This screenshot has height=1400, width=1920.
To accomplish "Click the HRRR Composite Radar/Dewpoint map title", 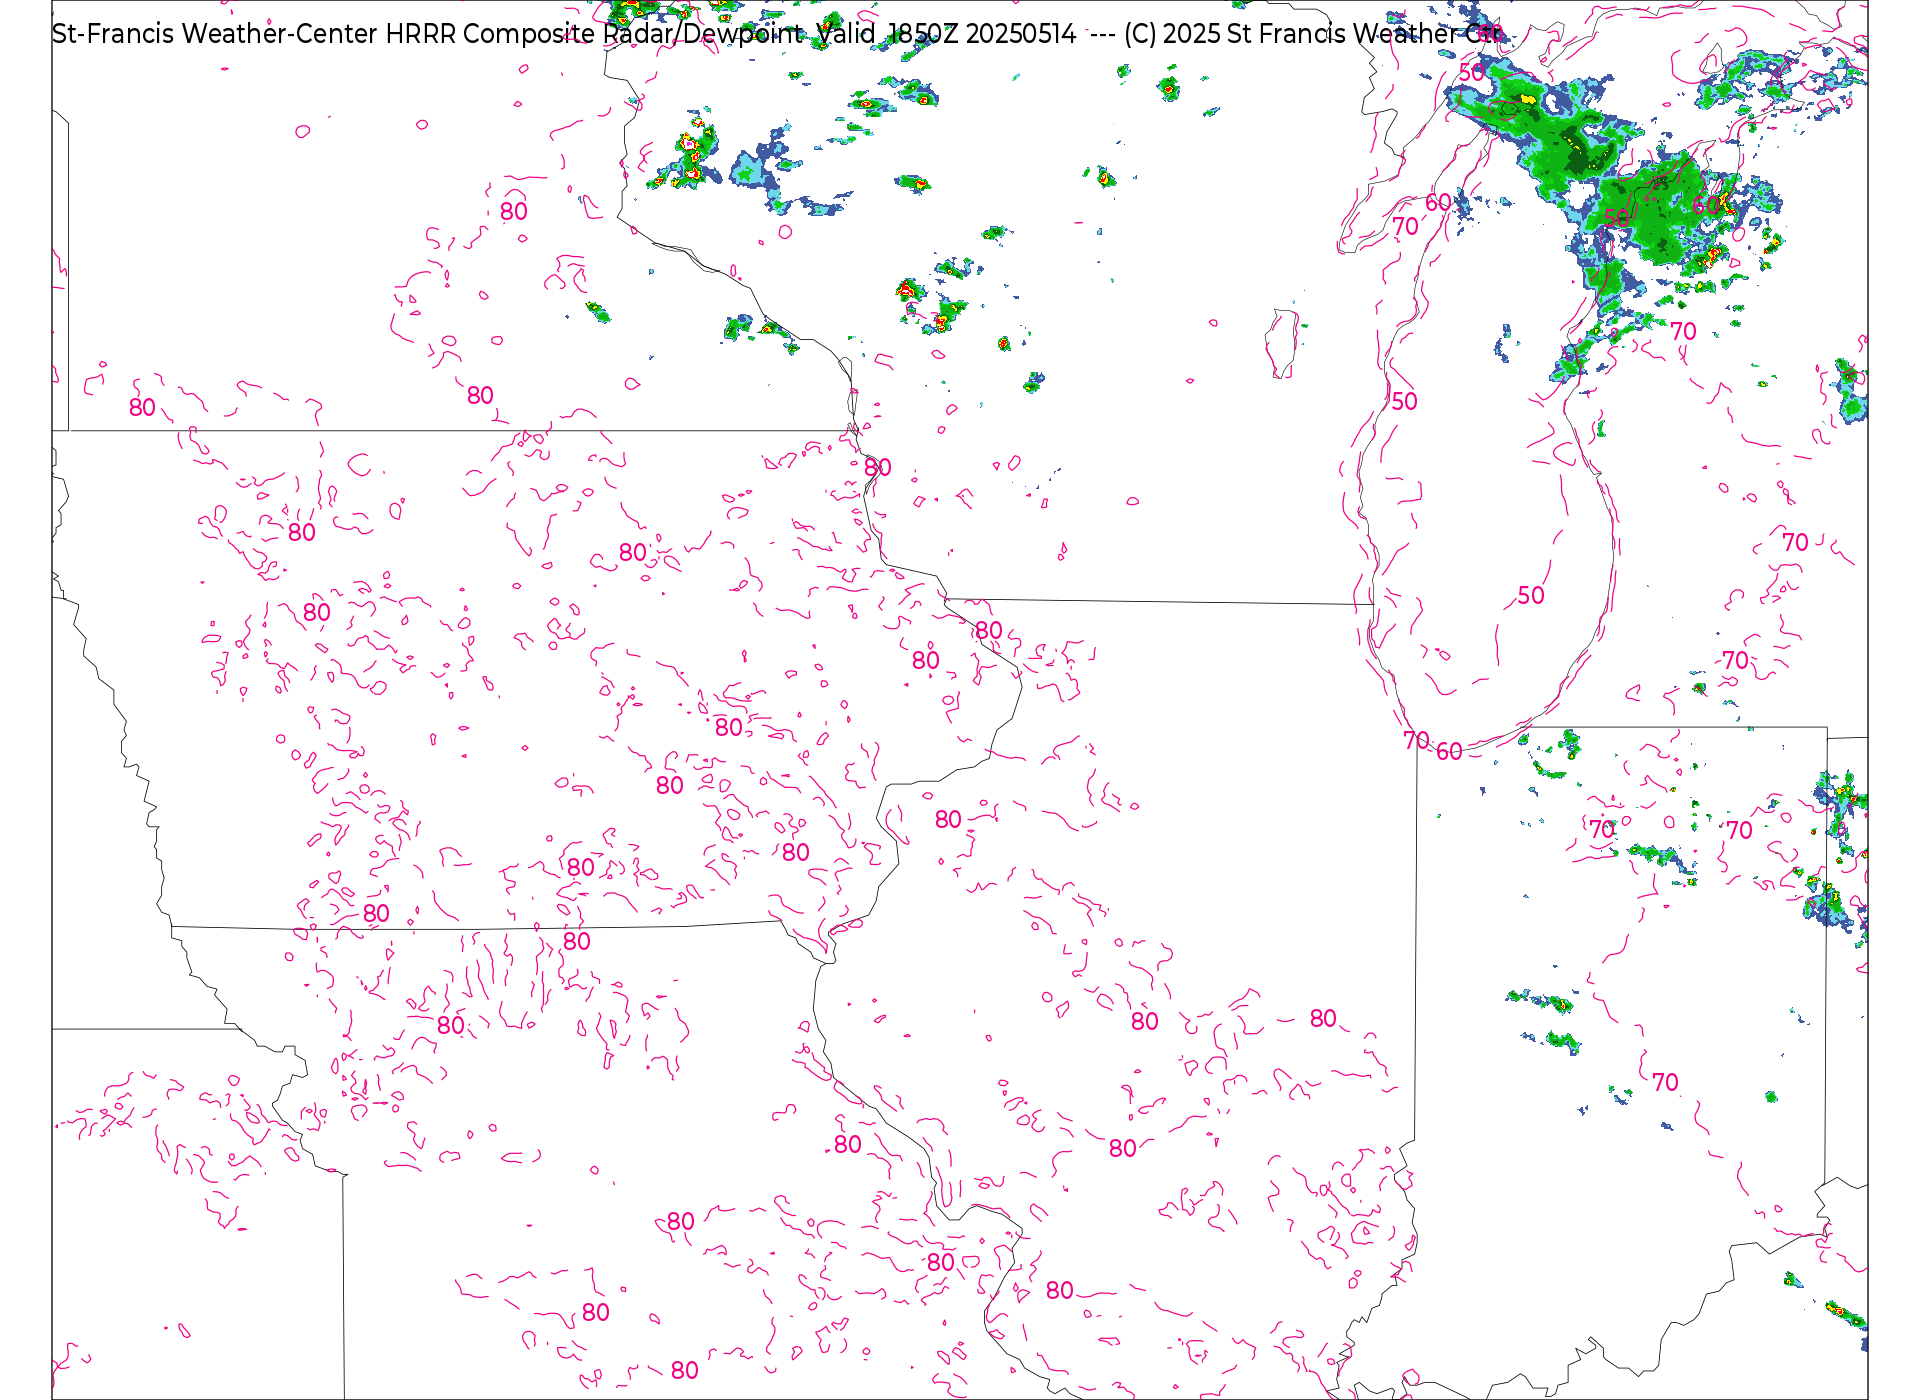I will coord(777,34).
